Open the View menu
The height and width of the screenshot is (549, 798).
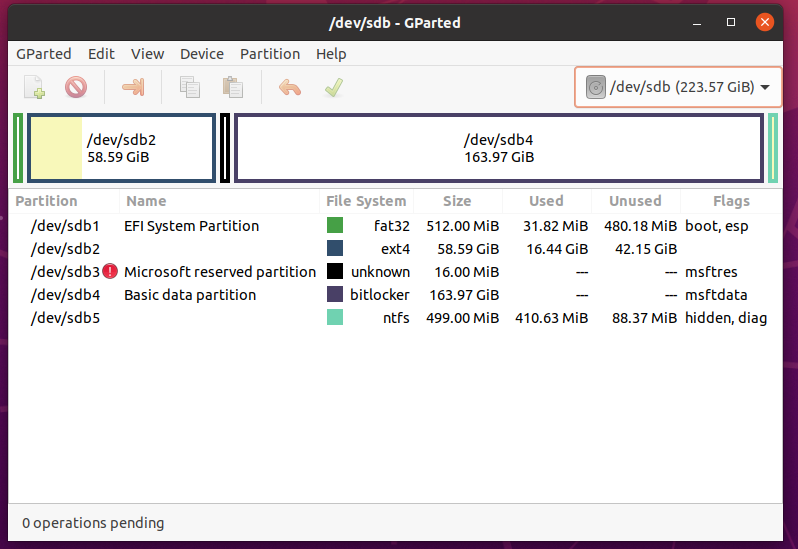pos(148,54)
